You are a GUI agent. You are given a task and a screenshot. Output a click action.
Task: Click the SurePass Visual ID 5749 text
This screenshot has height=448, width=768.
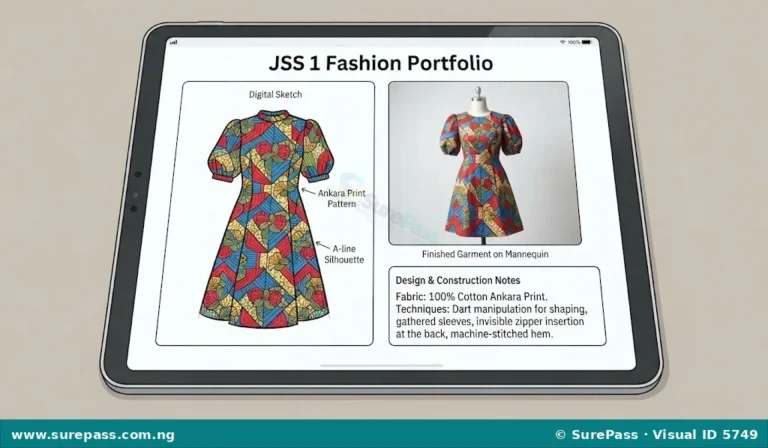pos(657,434)
